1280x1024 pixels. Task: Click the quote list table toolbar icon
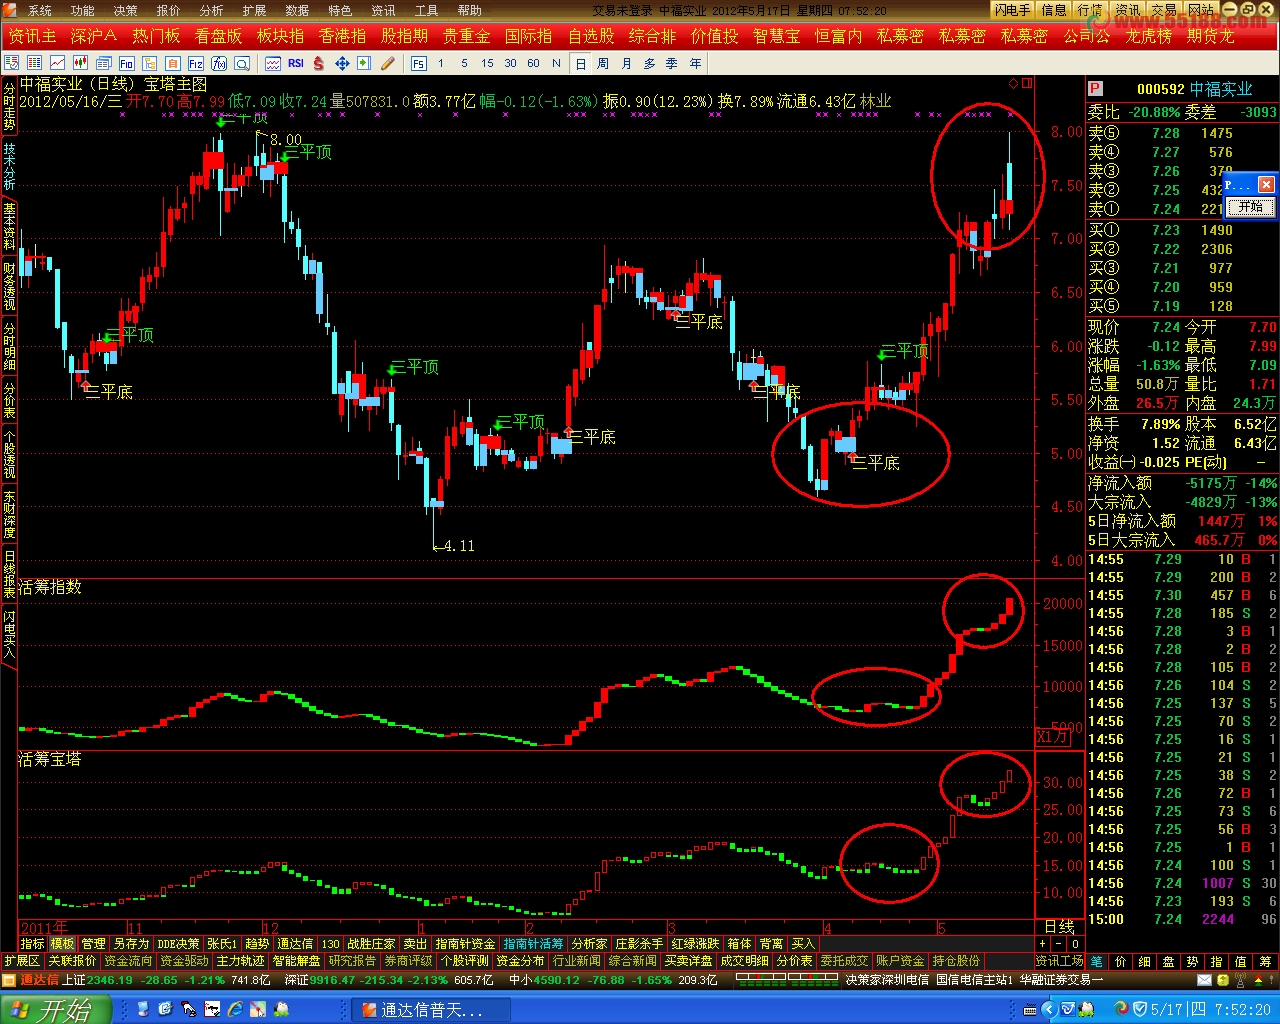click(x=35, y=63)
